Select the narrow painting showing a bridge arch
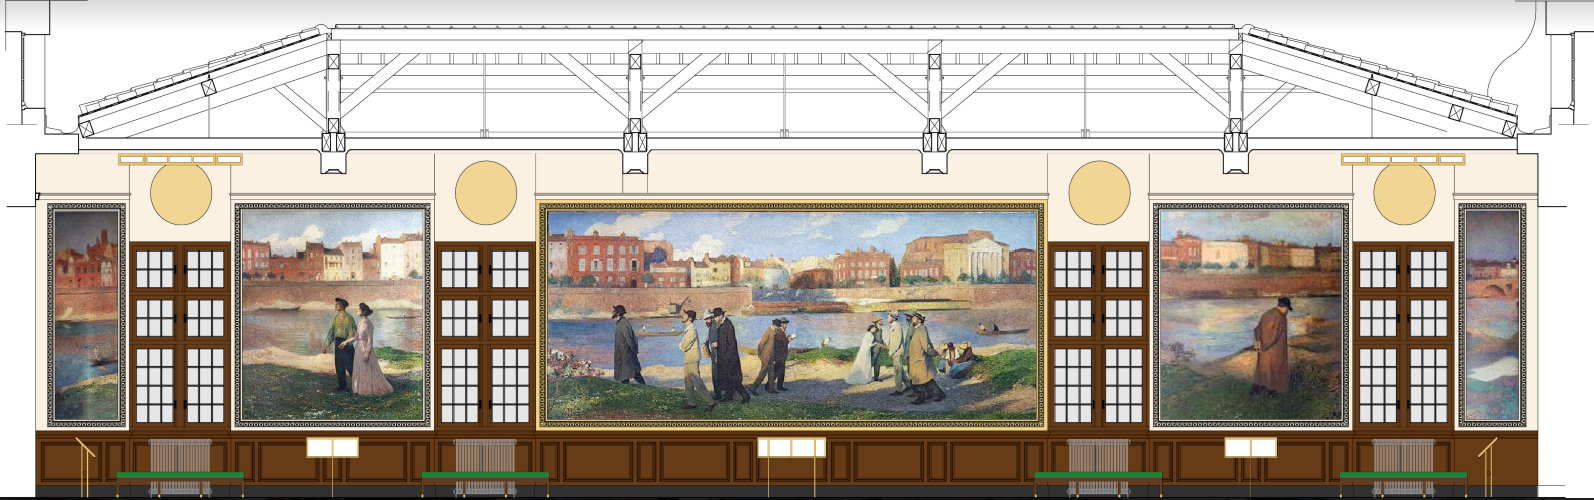This screenshot has width=1594, height=500. coord(1493,315)
